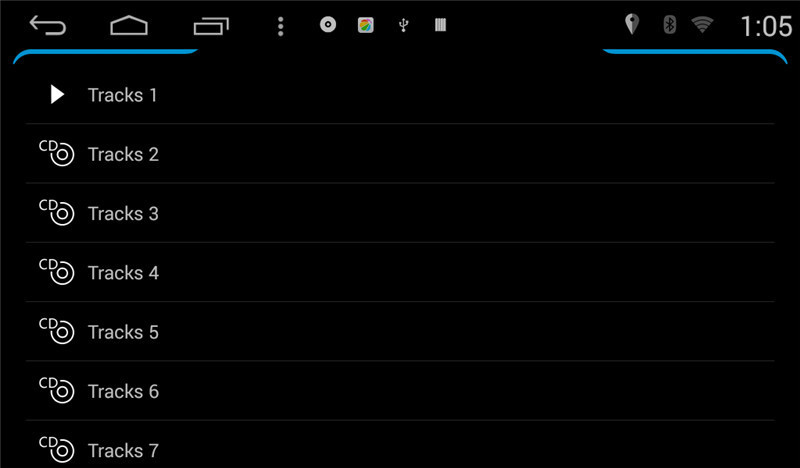The width and height of the screenshot is (800, 468).
Task: Select the Tracks 6 entry
Action: (400, 390)
